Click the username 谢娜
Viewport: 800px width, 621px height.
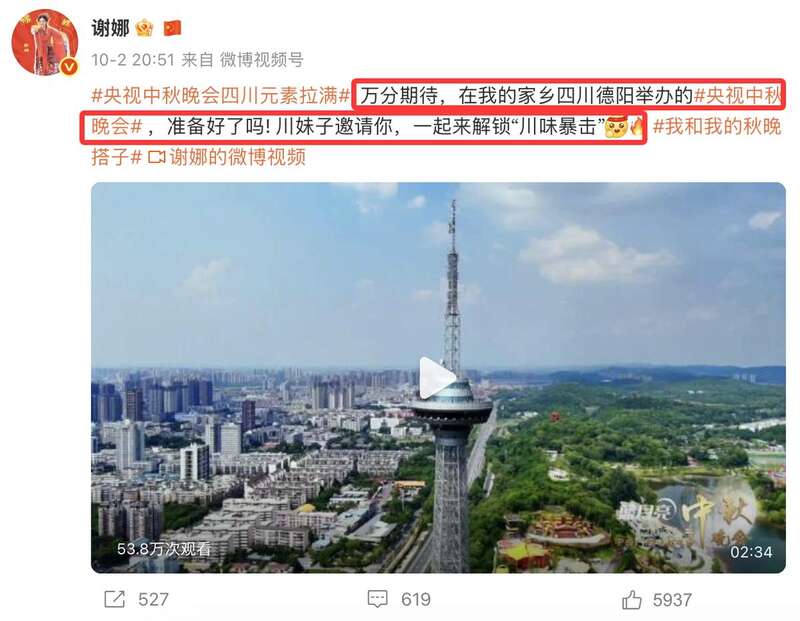[x=110, y=28]
